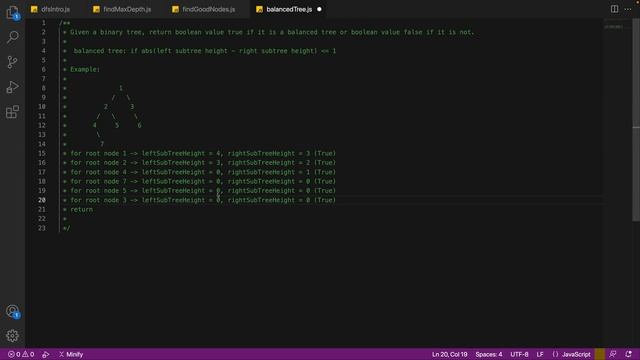Click the brown status bar indicator

pyautogui.click(x=600, y=354)
